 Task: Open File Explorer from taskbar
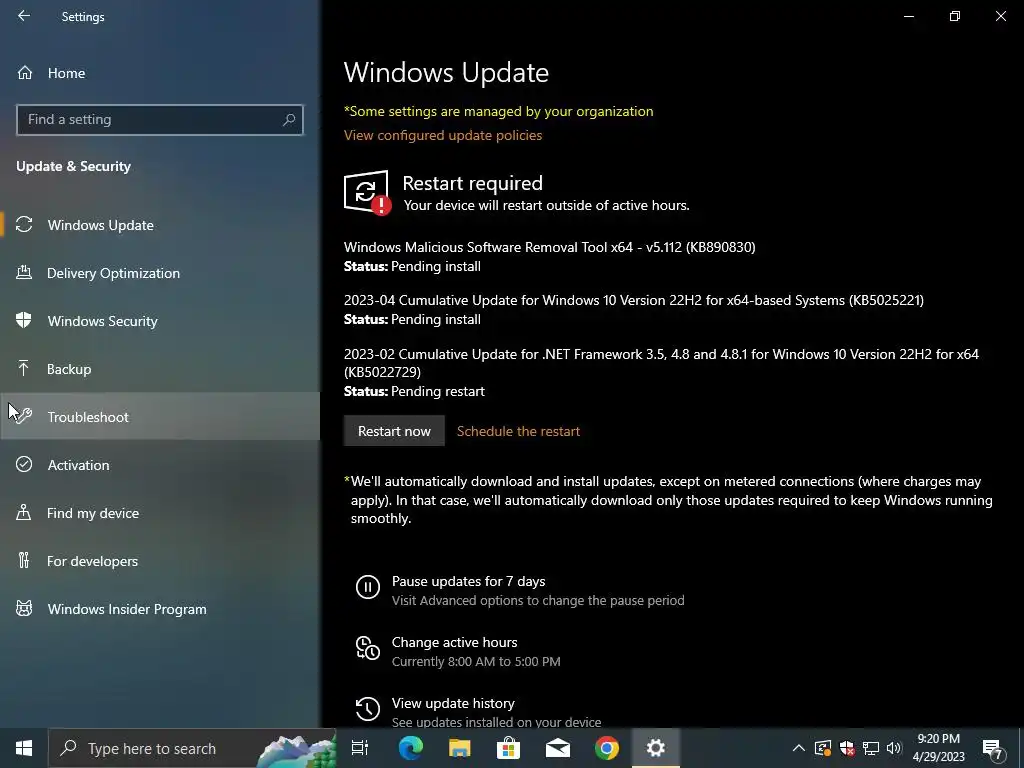[x=460, y=748]
